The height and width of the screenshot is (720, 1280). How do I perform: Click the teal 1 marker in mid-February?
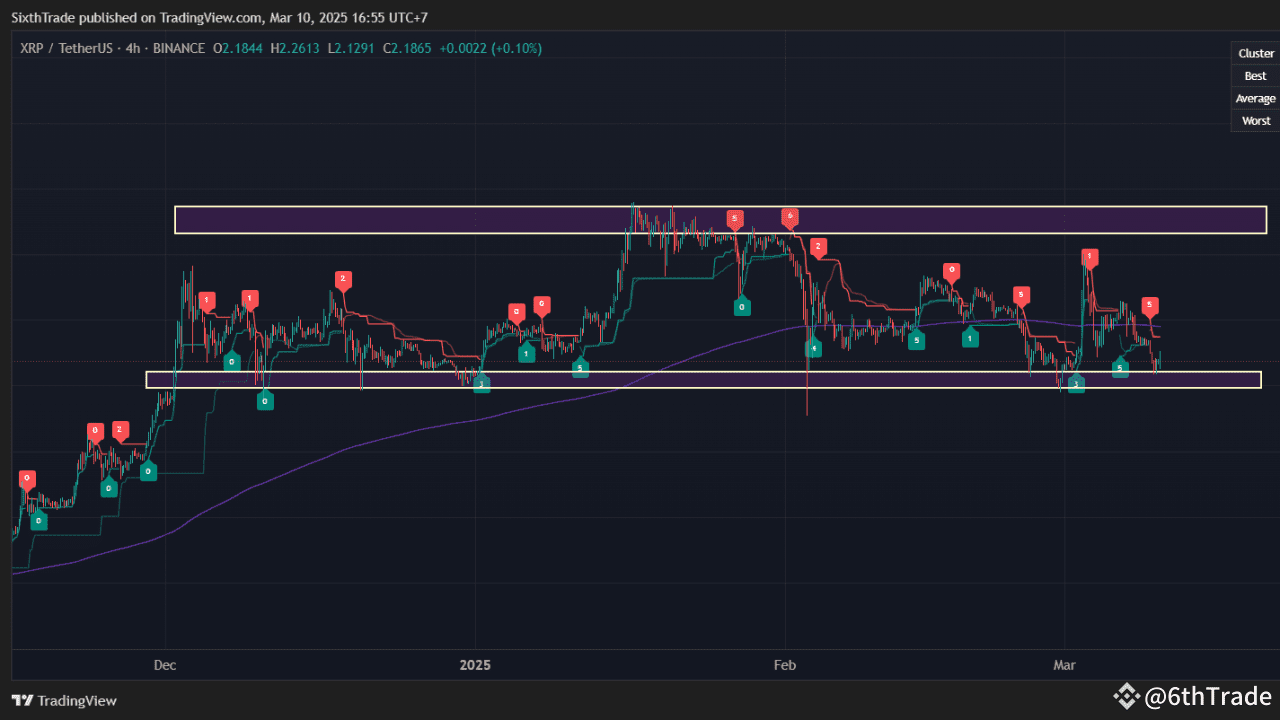pyautogui.click(x=969, y=338)
